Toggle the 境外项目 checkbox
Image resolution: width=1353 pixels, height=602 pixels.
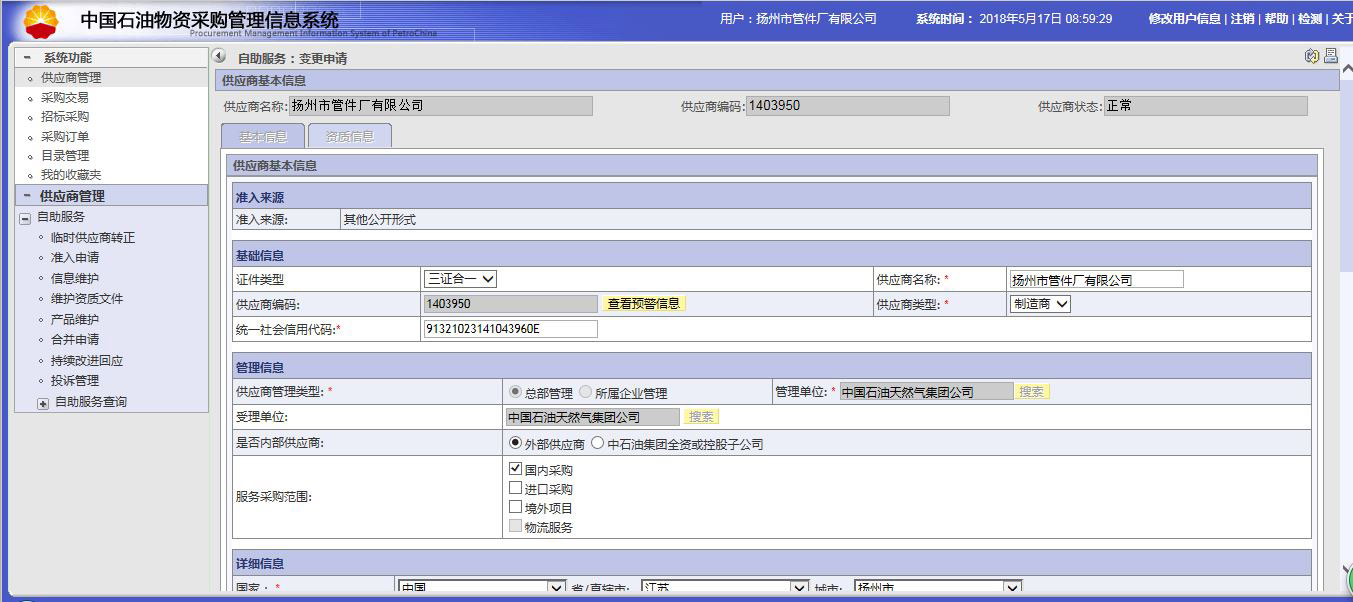(x=516, y=507)
